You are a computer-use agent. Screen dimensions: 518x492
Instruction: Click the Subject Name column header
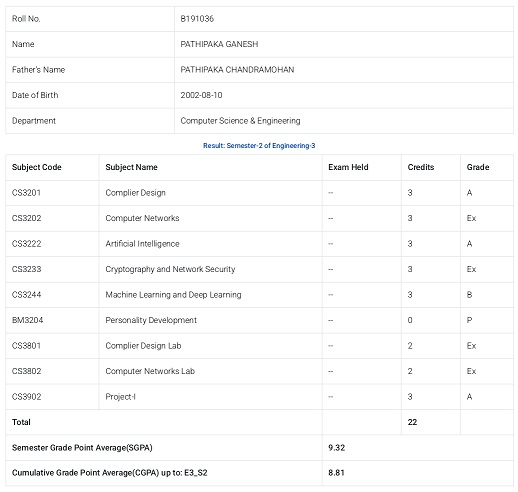pyautogui.click(x=131, y=167)
